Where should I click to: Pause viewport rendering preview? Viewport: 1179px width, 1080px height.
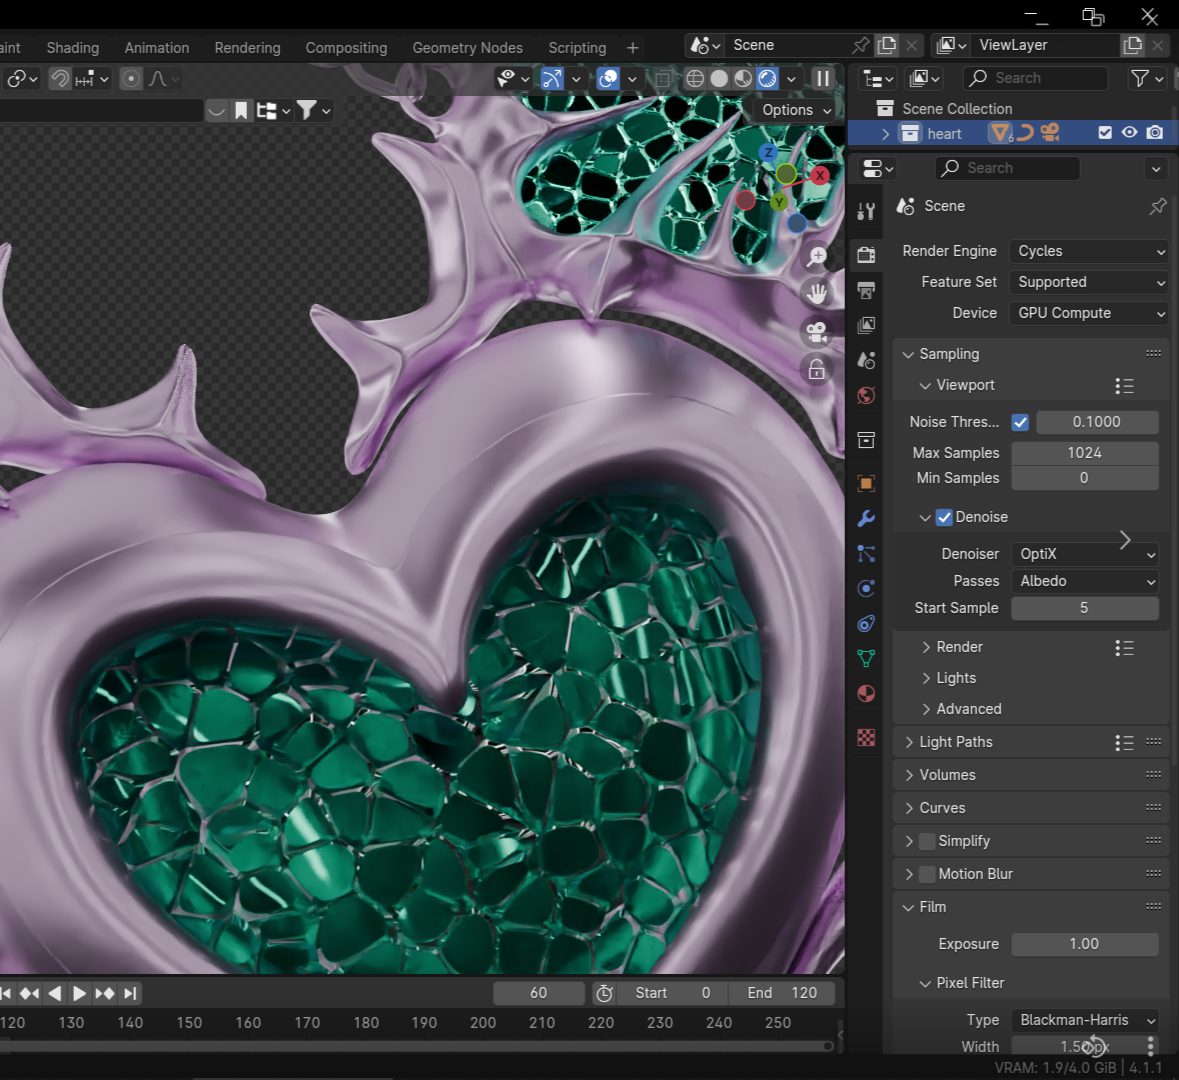coord(822,78)
